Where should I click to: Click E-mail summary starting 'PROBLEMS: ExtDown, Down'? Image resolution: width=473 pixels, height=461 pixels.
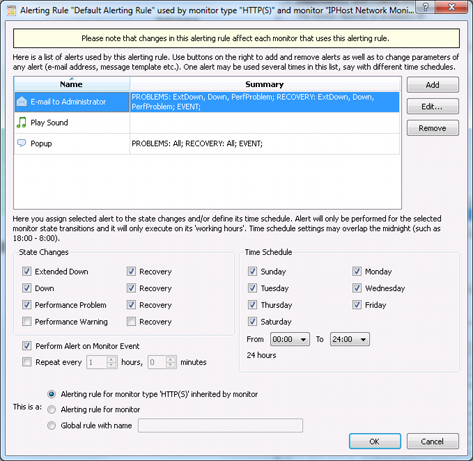(x=253, y=102)
